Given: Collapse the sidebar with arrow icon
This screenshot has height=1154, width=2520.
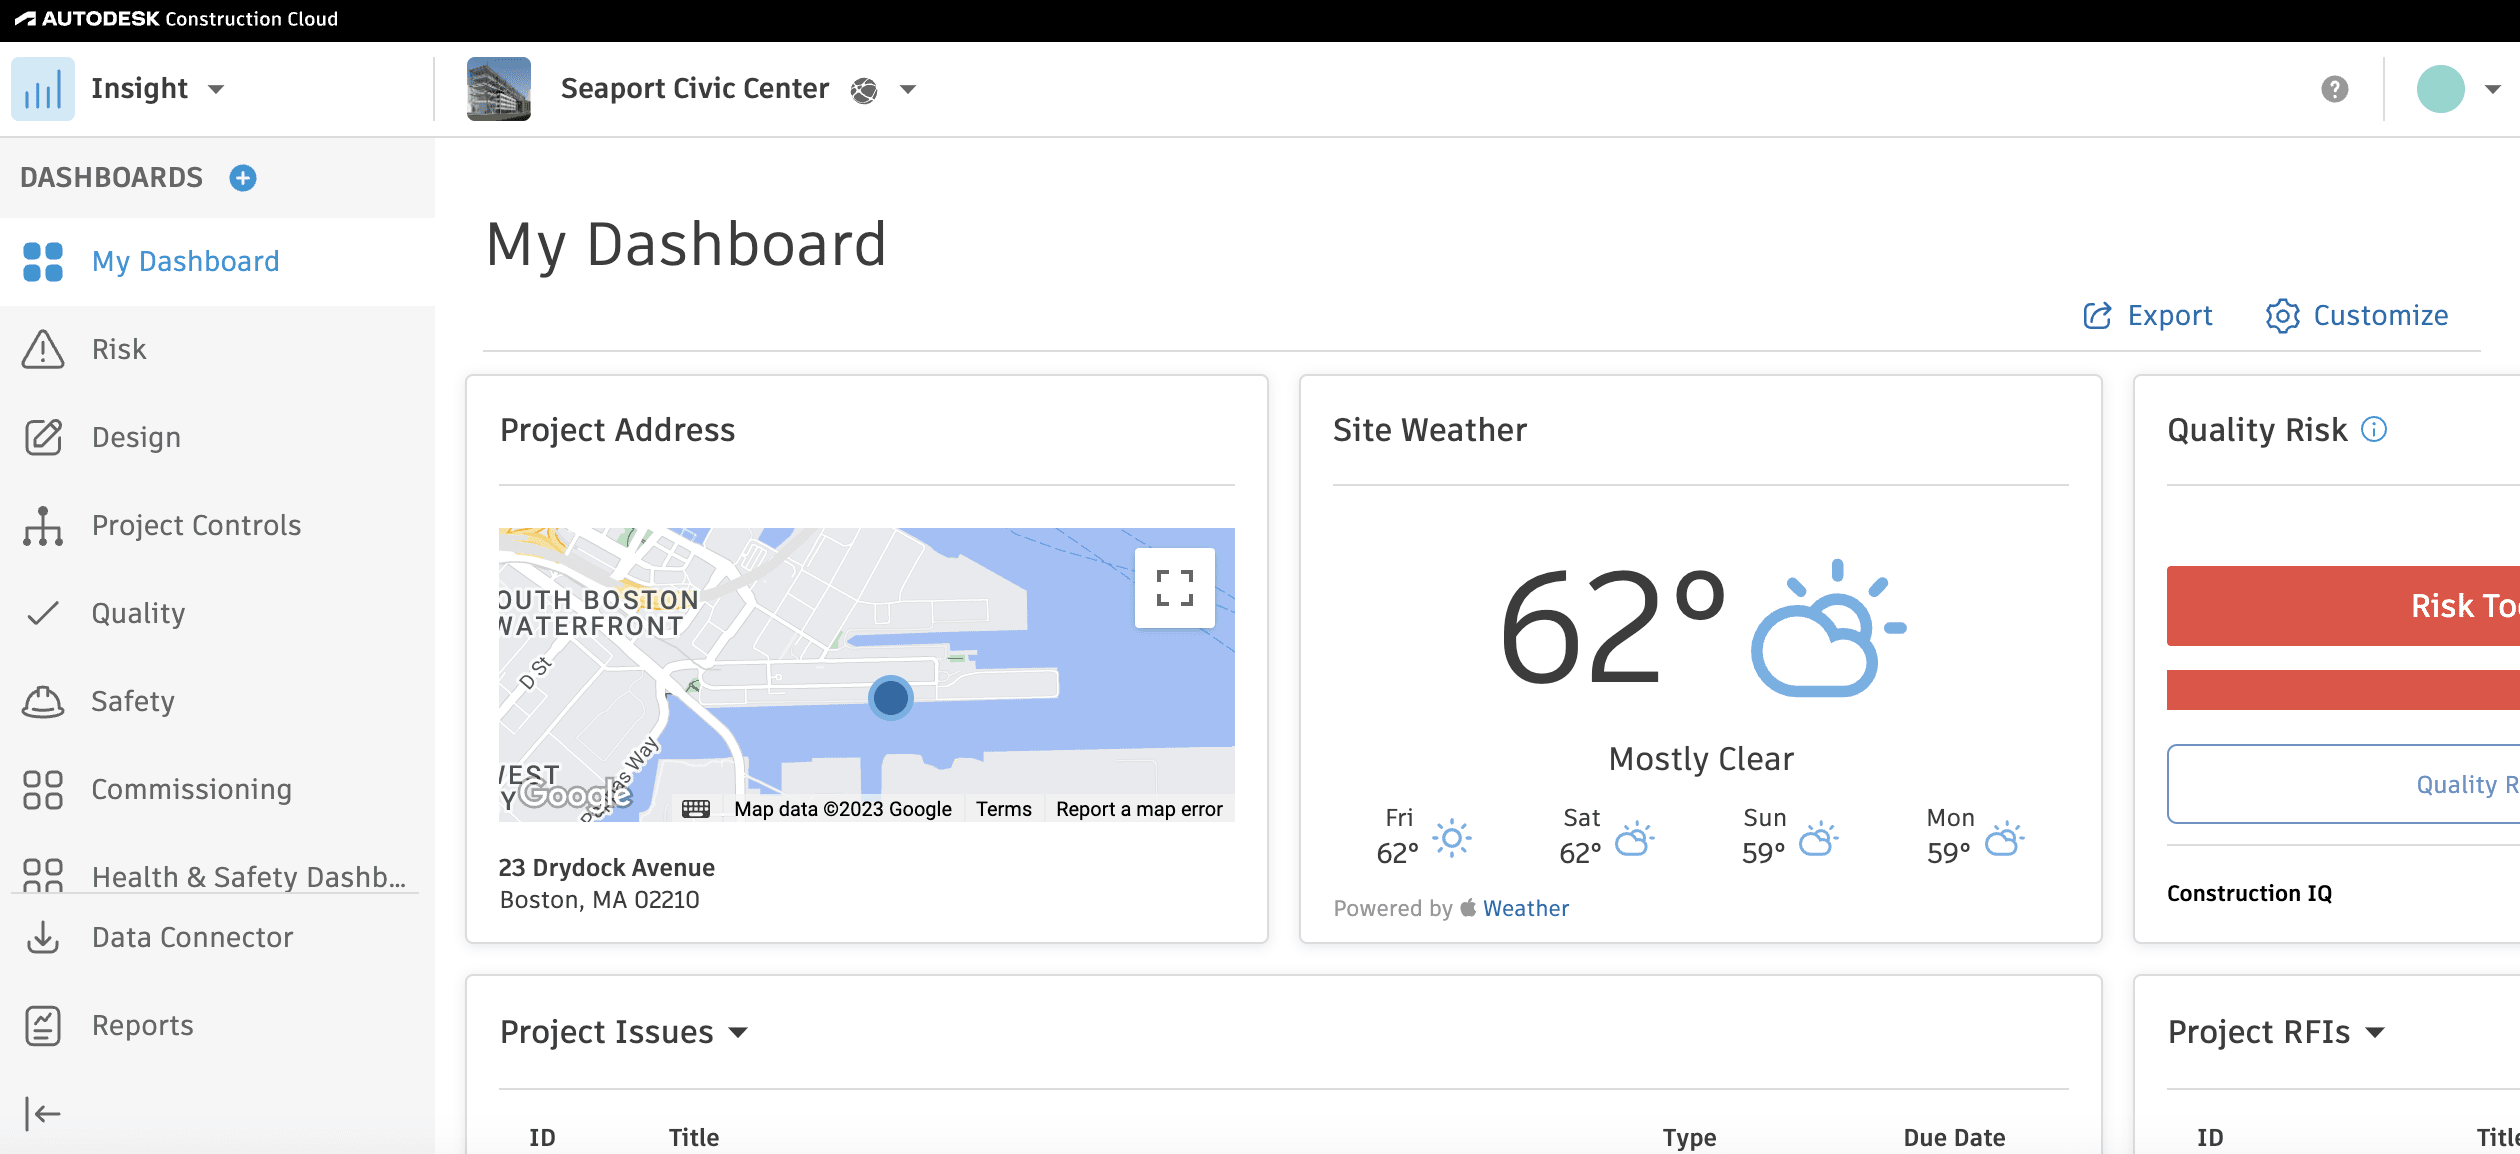Looking at the screenshot, I should point(42,1113).
